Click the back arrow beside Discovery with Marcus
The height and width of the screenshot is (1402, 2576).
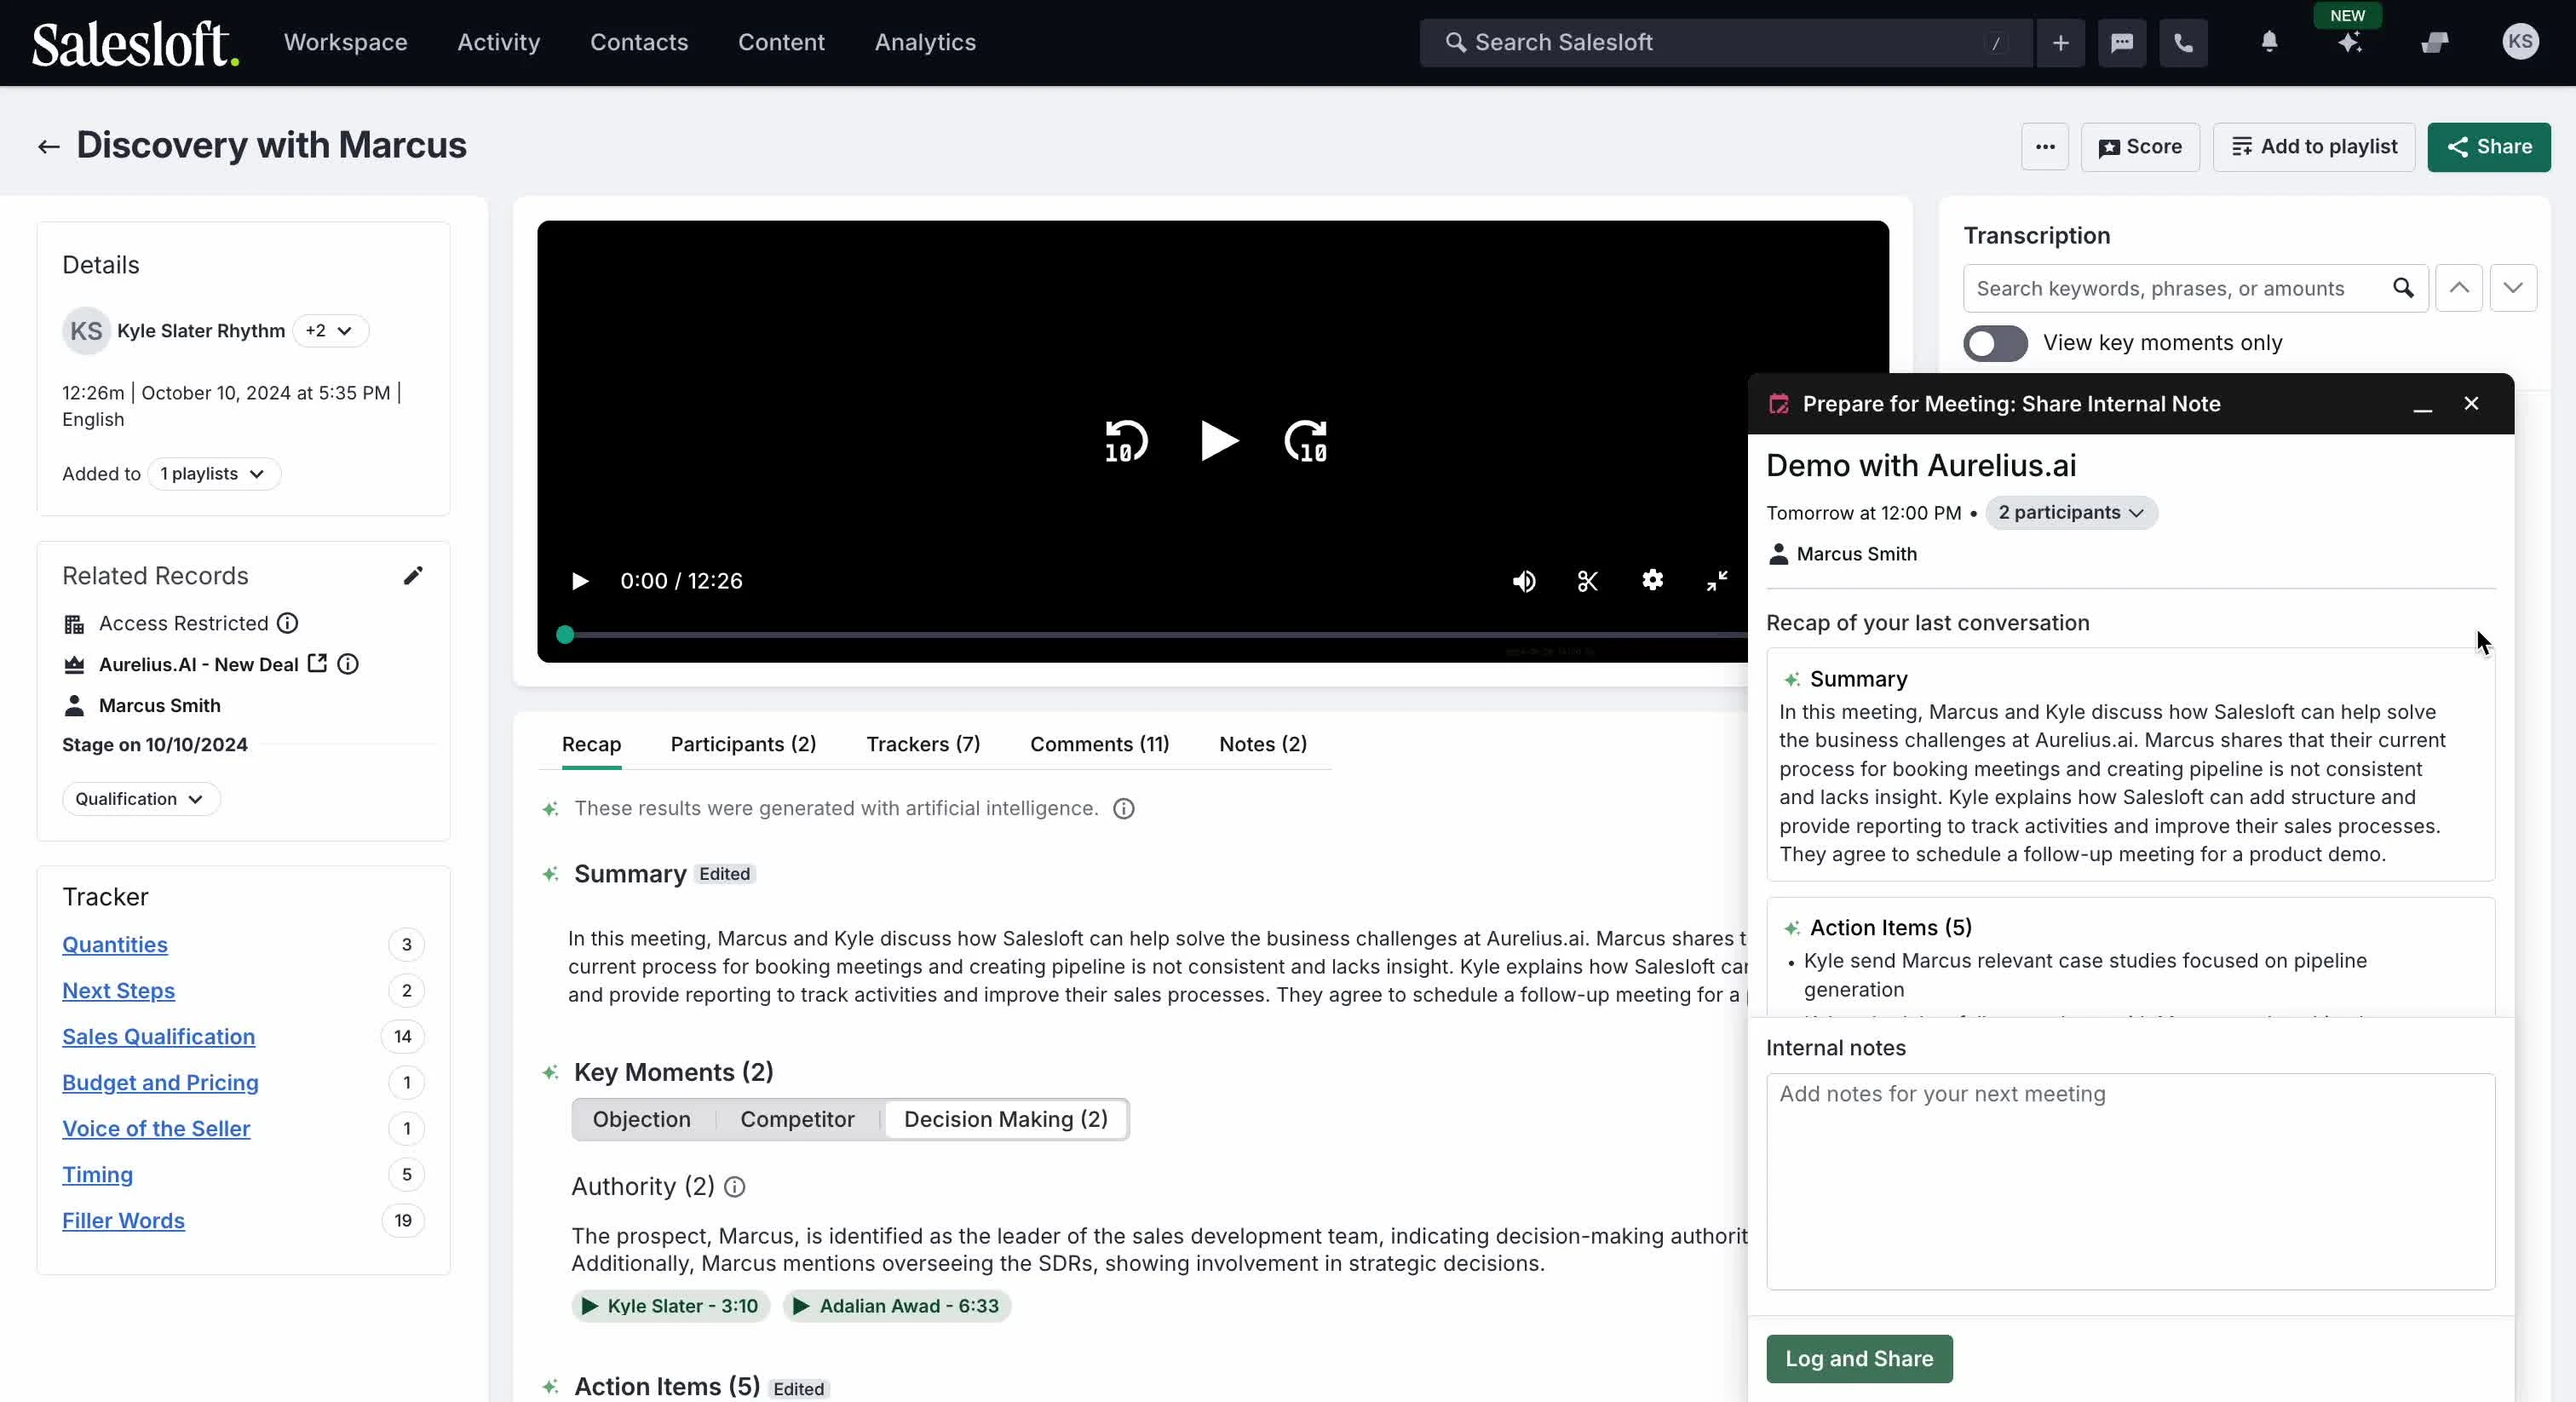[48, 147]
